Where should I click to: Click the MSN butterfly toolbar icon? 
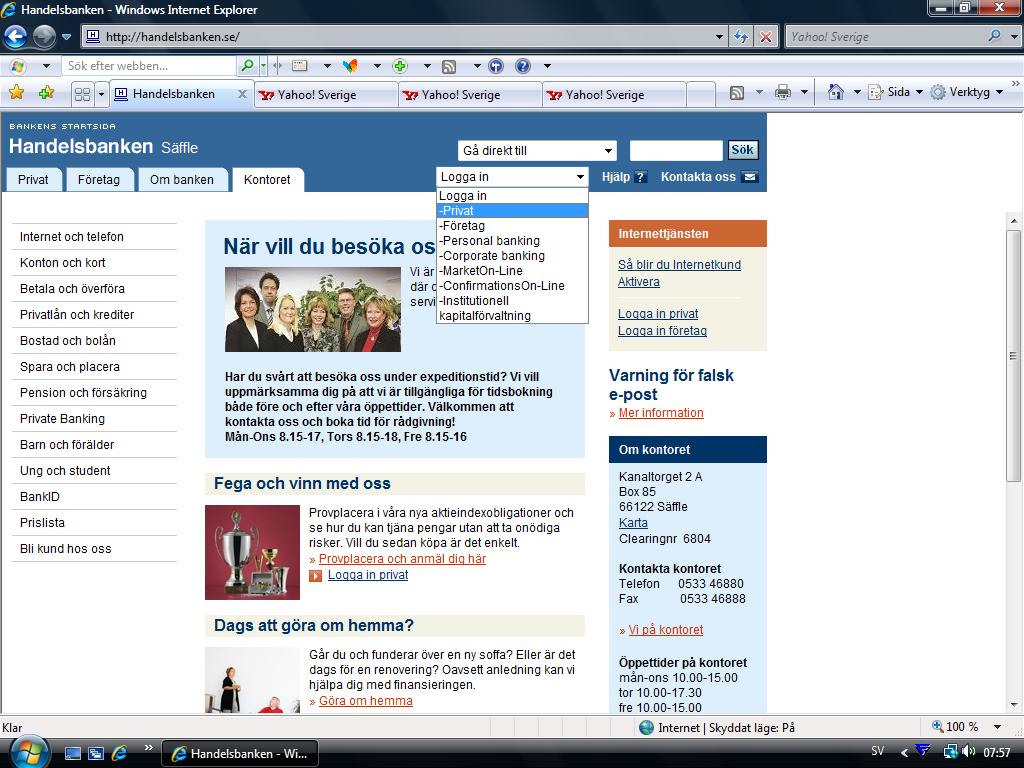(x=351, y=66)
